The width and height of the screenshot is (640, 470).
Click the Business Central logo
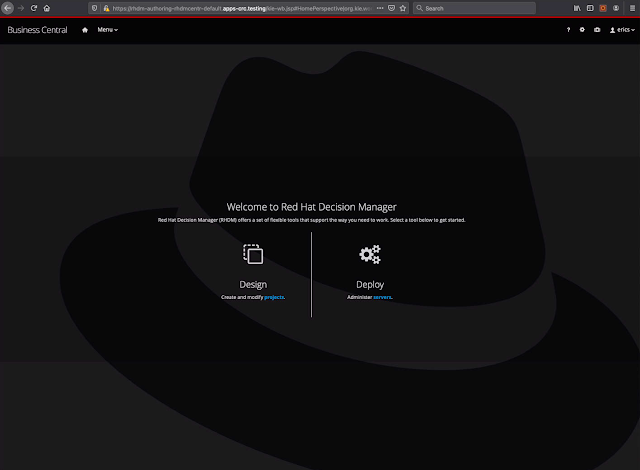pyautogui.click(x=37, y=30)
